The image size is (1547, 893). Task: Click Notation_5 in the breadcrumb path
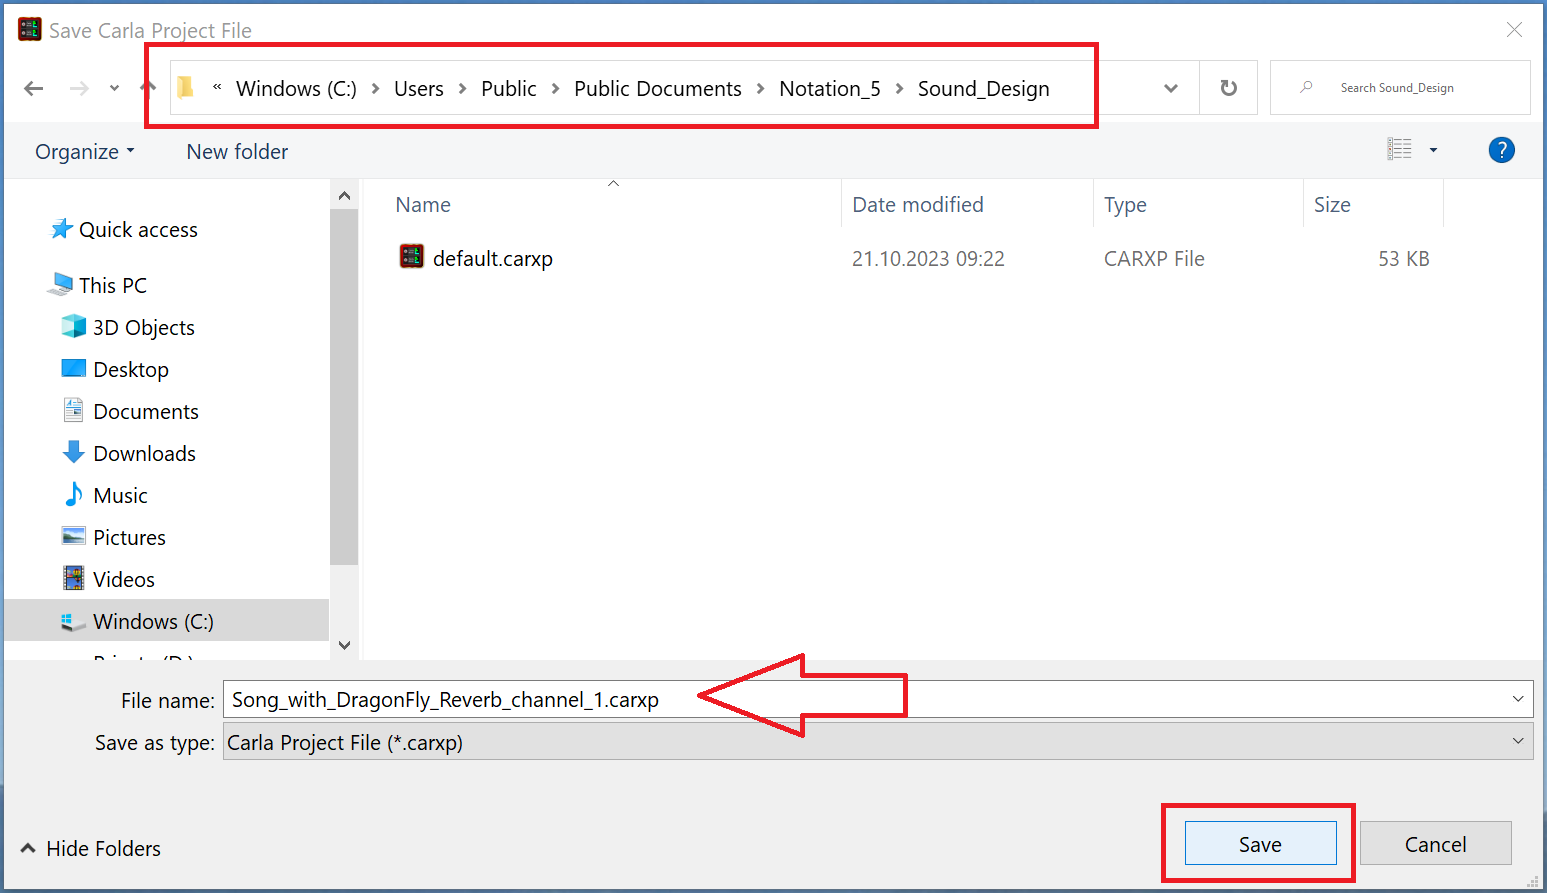click(x=829, y=89)
